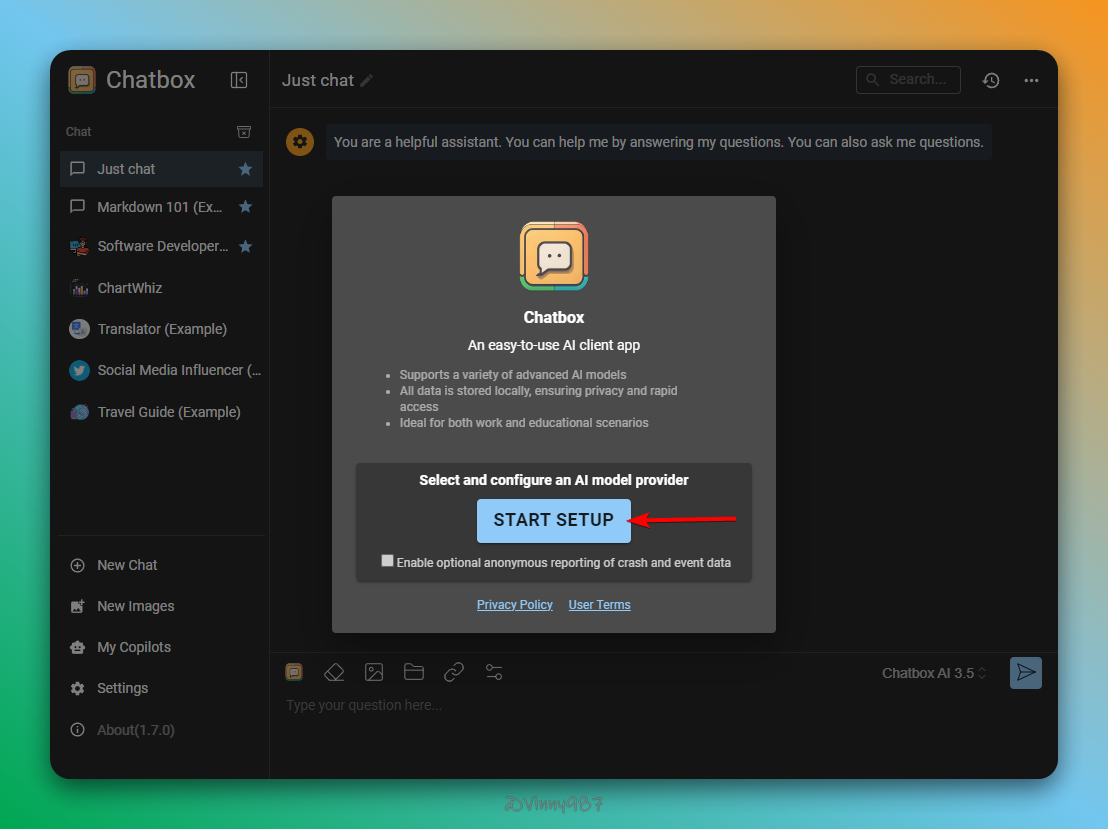Screen dimensions: 1108x829
Task: Select the ChartWhiz chat
Action: pos(130,288)
